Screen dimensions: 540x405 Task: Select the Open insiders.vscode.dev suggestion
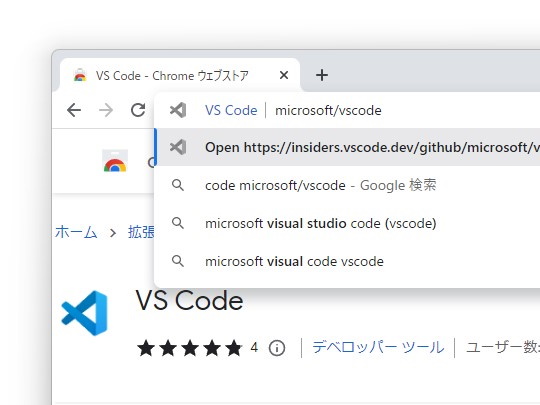(347, 147)
